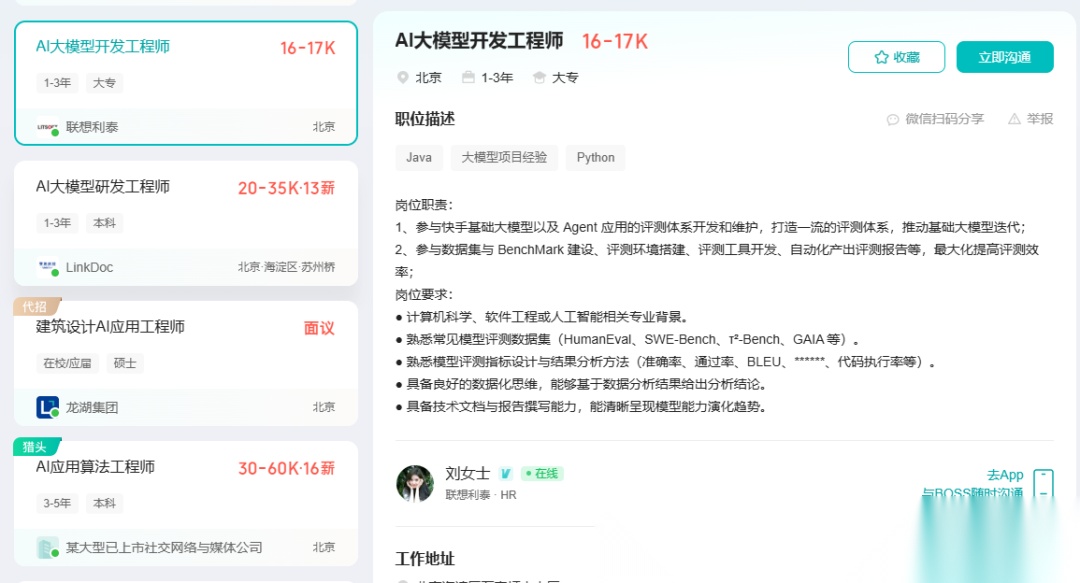Click the WeChat share bubble icon

(893, 120)
